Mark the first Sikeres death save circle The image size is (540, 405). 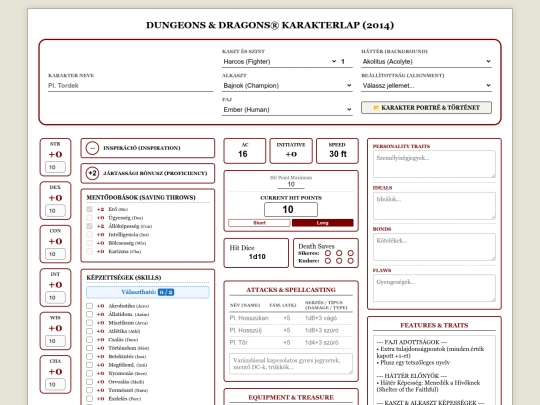coord(328,253)
